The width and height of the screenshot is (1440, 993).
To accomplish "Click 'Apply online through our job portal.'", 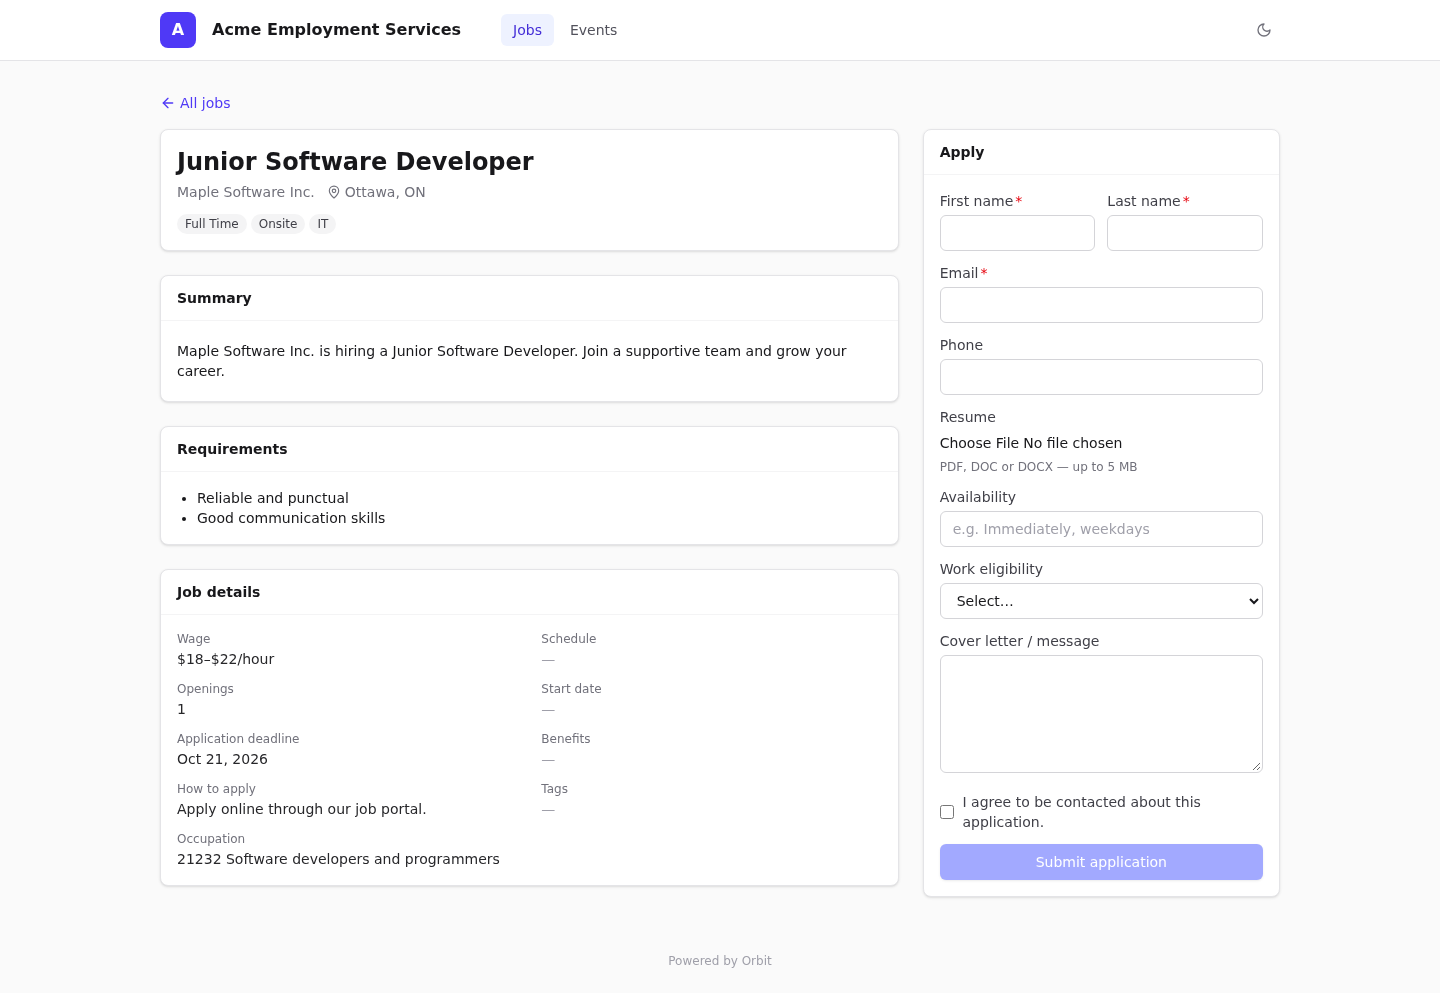I will click(x=302, y=809).
